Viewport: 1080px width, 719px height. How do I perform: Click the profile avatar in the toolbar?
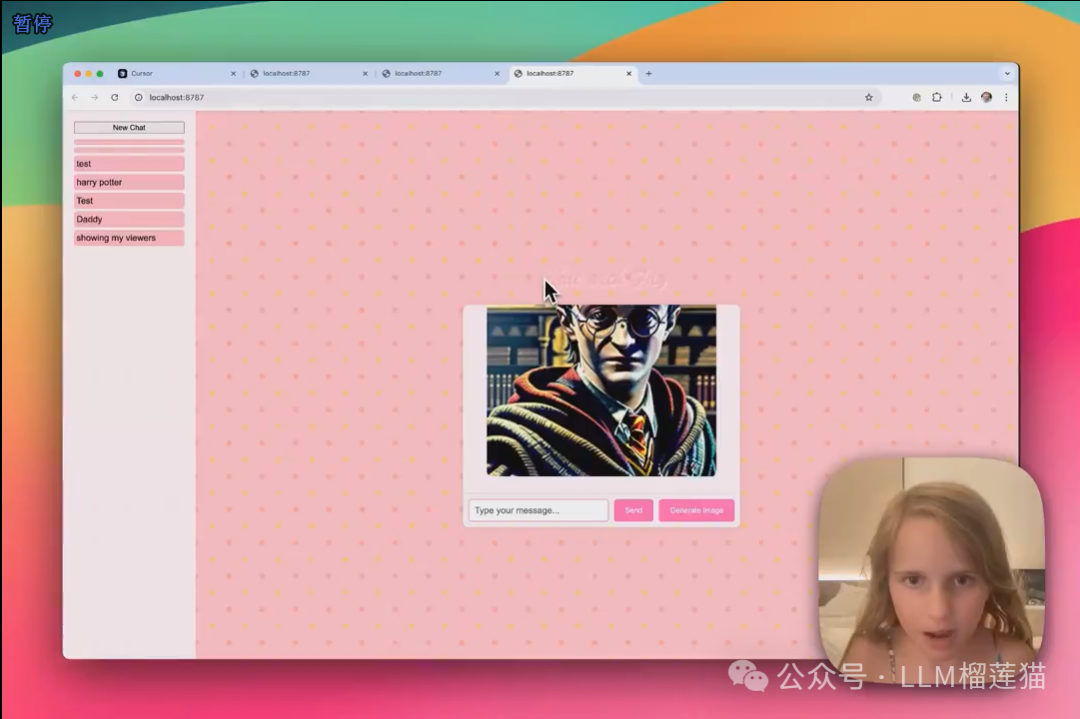pos(986,98)
